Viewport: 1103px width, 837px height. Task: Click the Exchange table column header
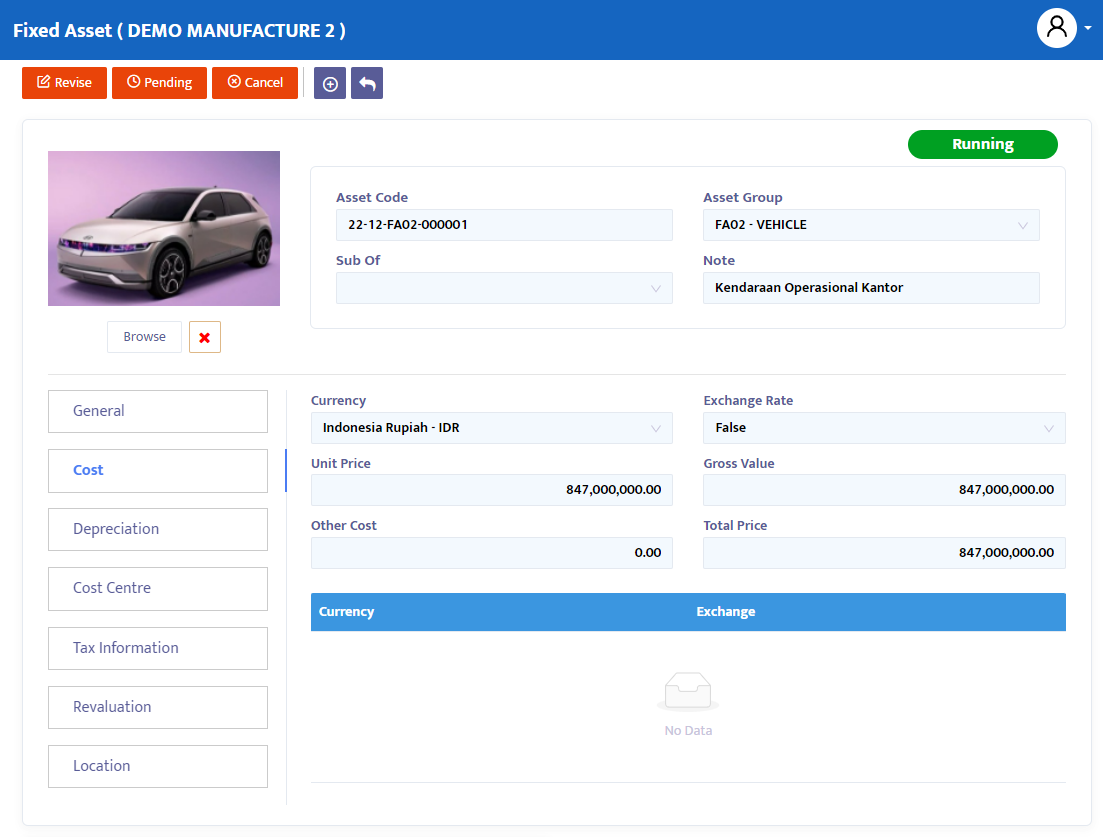(x=725, y=612)
